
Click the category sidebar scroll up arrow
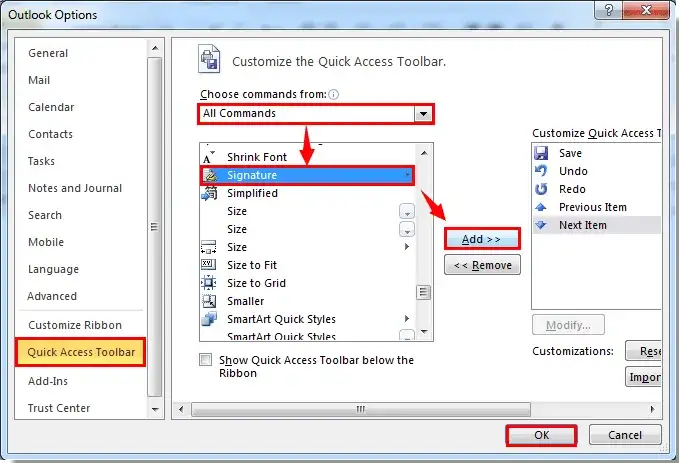[x=155, y=48]
